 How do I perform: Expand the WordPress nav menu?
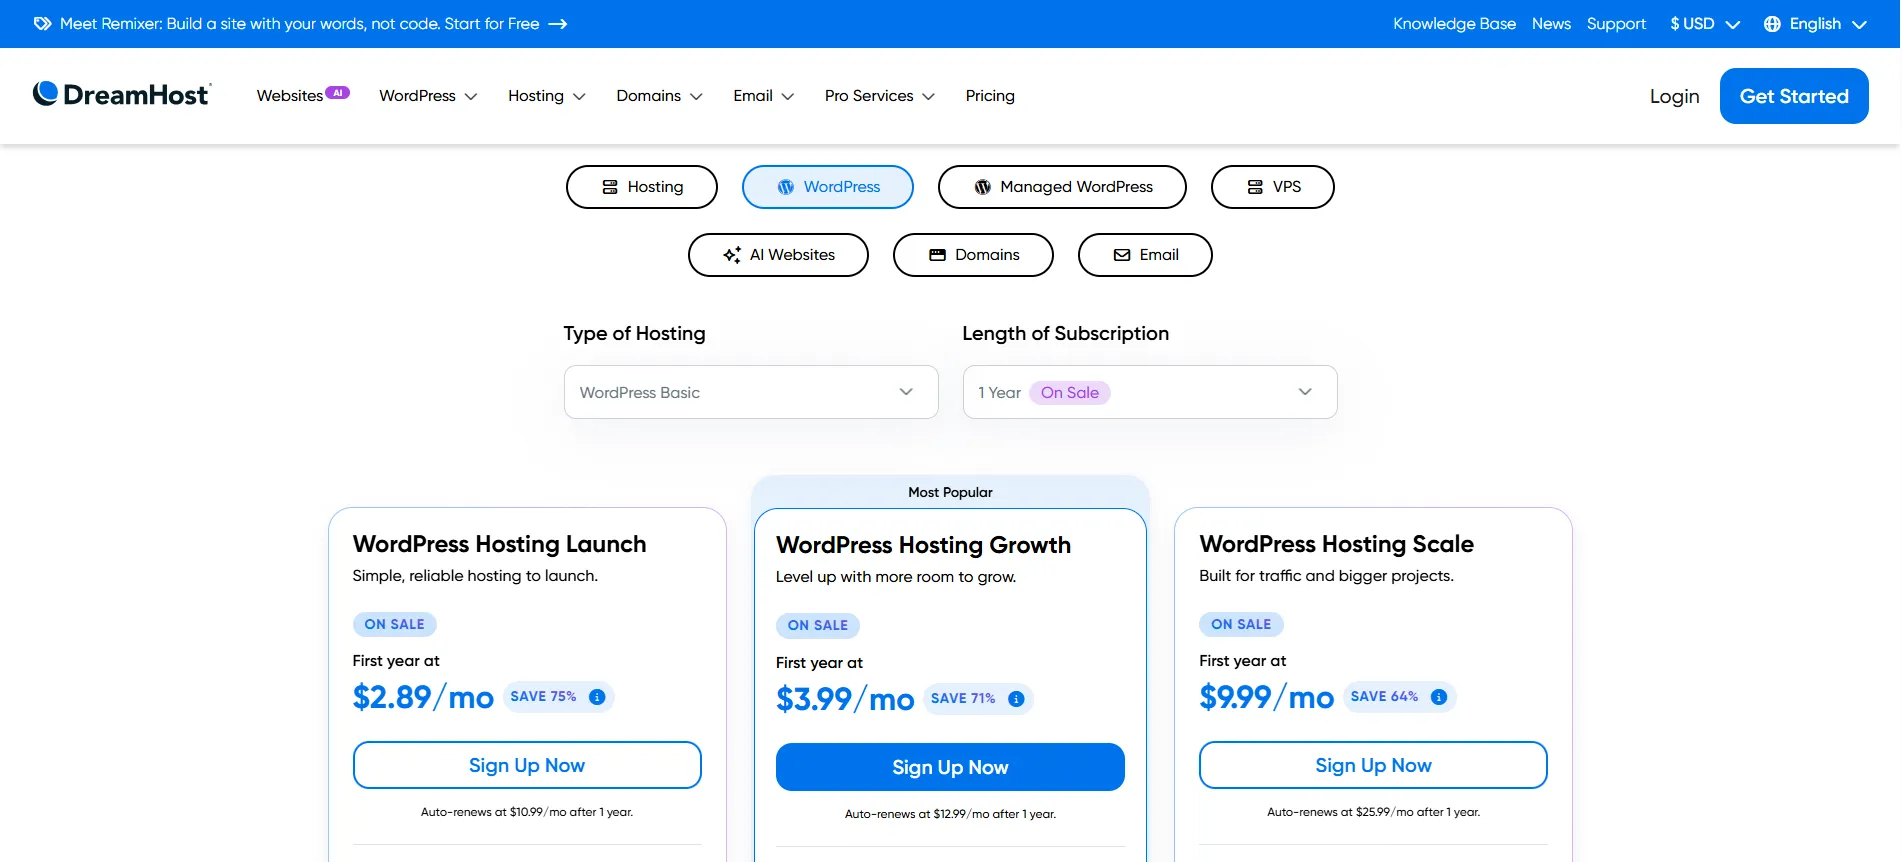tap(428, 96)
